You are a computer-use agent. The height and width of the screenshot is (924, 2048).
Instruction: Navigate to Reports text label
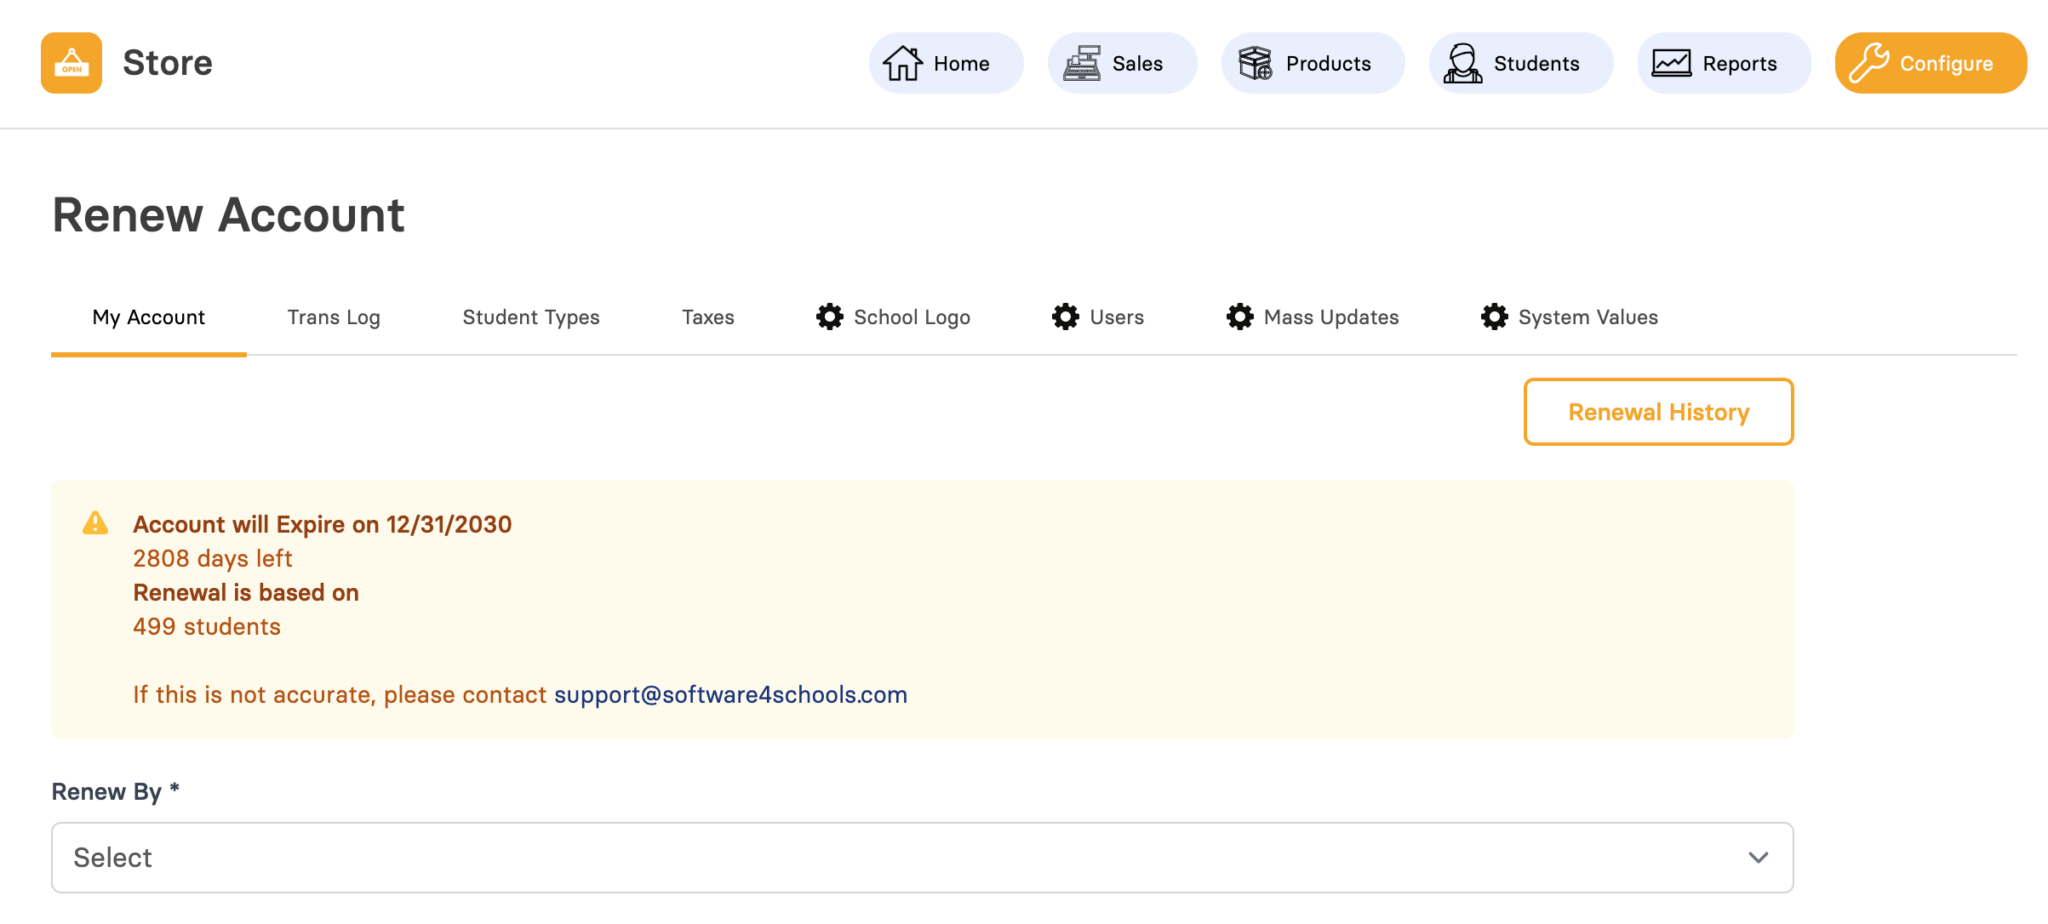tap(1740, 64)
